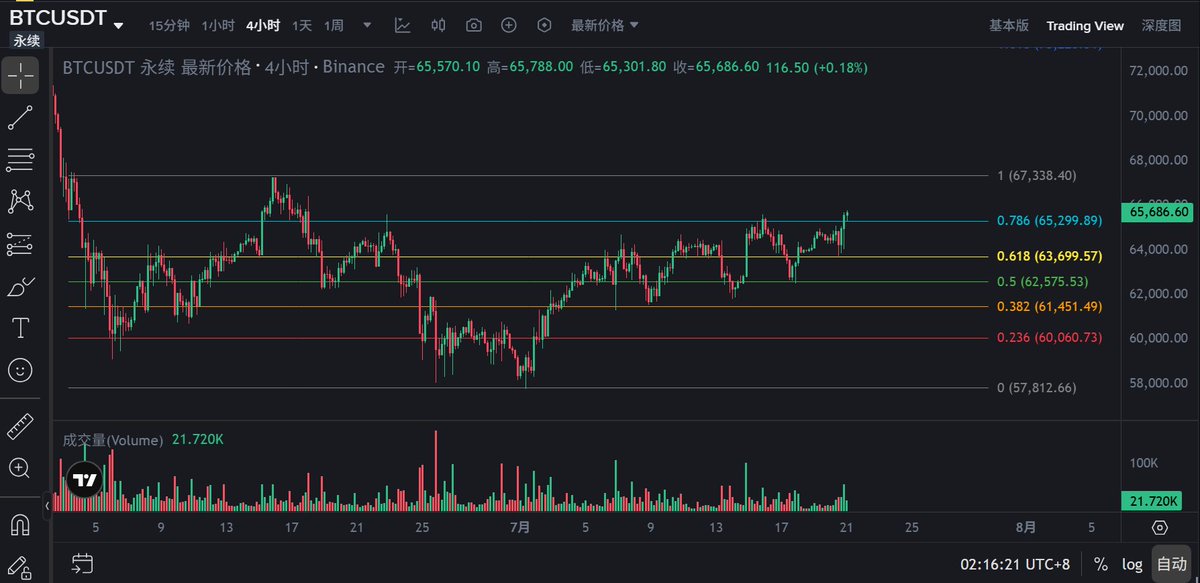Select the 4小时 interval

[x=263, y=25]
